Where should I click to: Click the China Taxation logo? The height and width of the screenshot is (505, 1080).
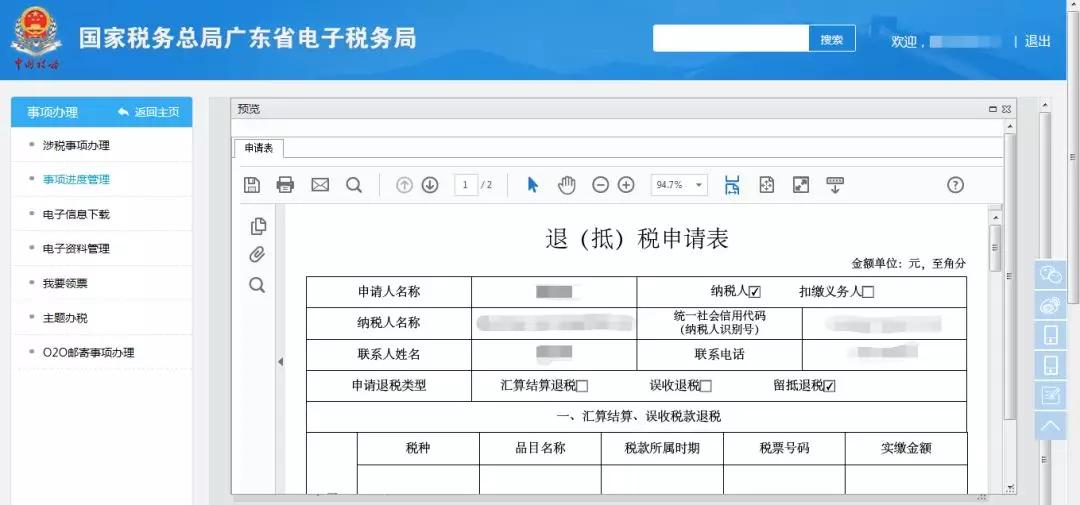37,40
